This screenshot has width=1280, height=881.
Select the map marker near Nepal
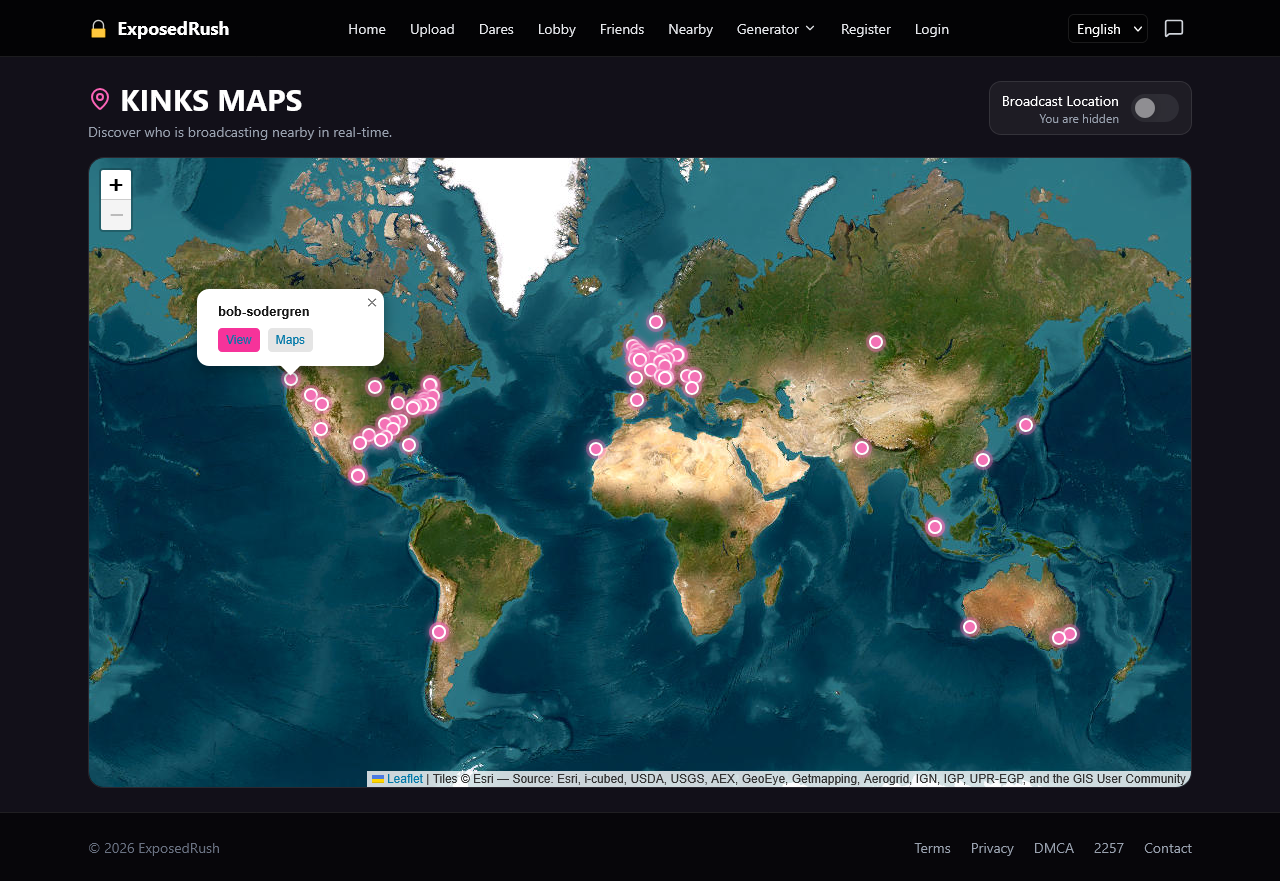(862, 448)
